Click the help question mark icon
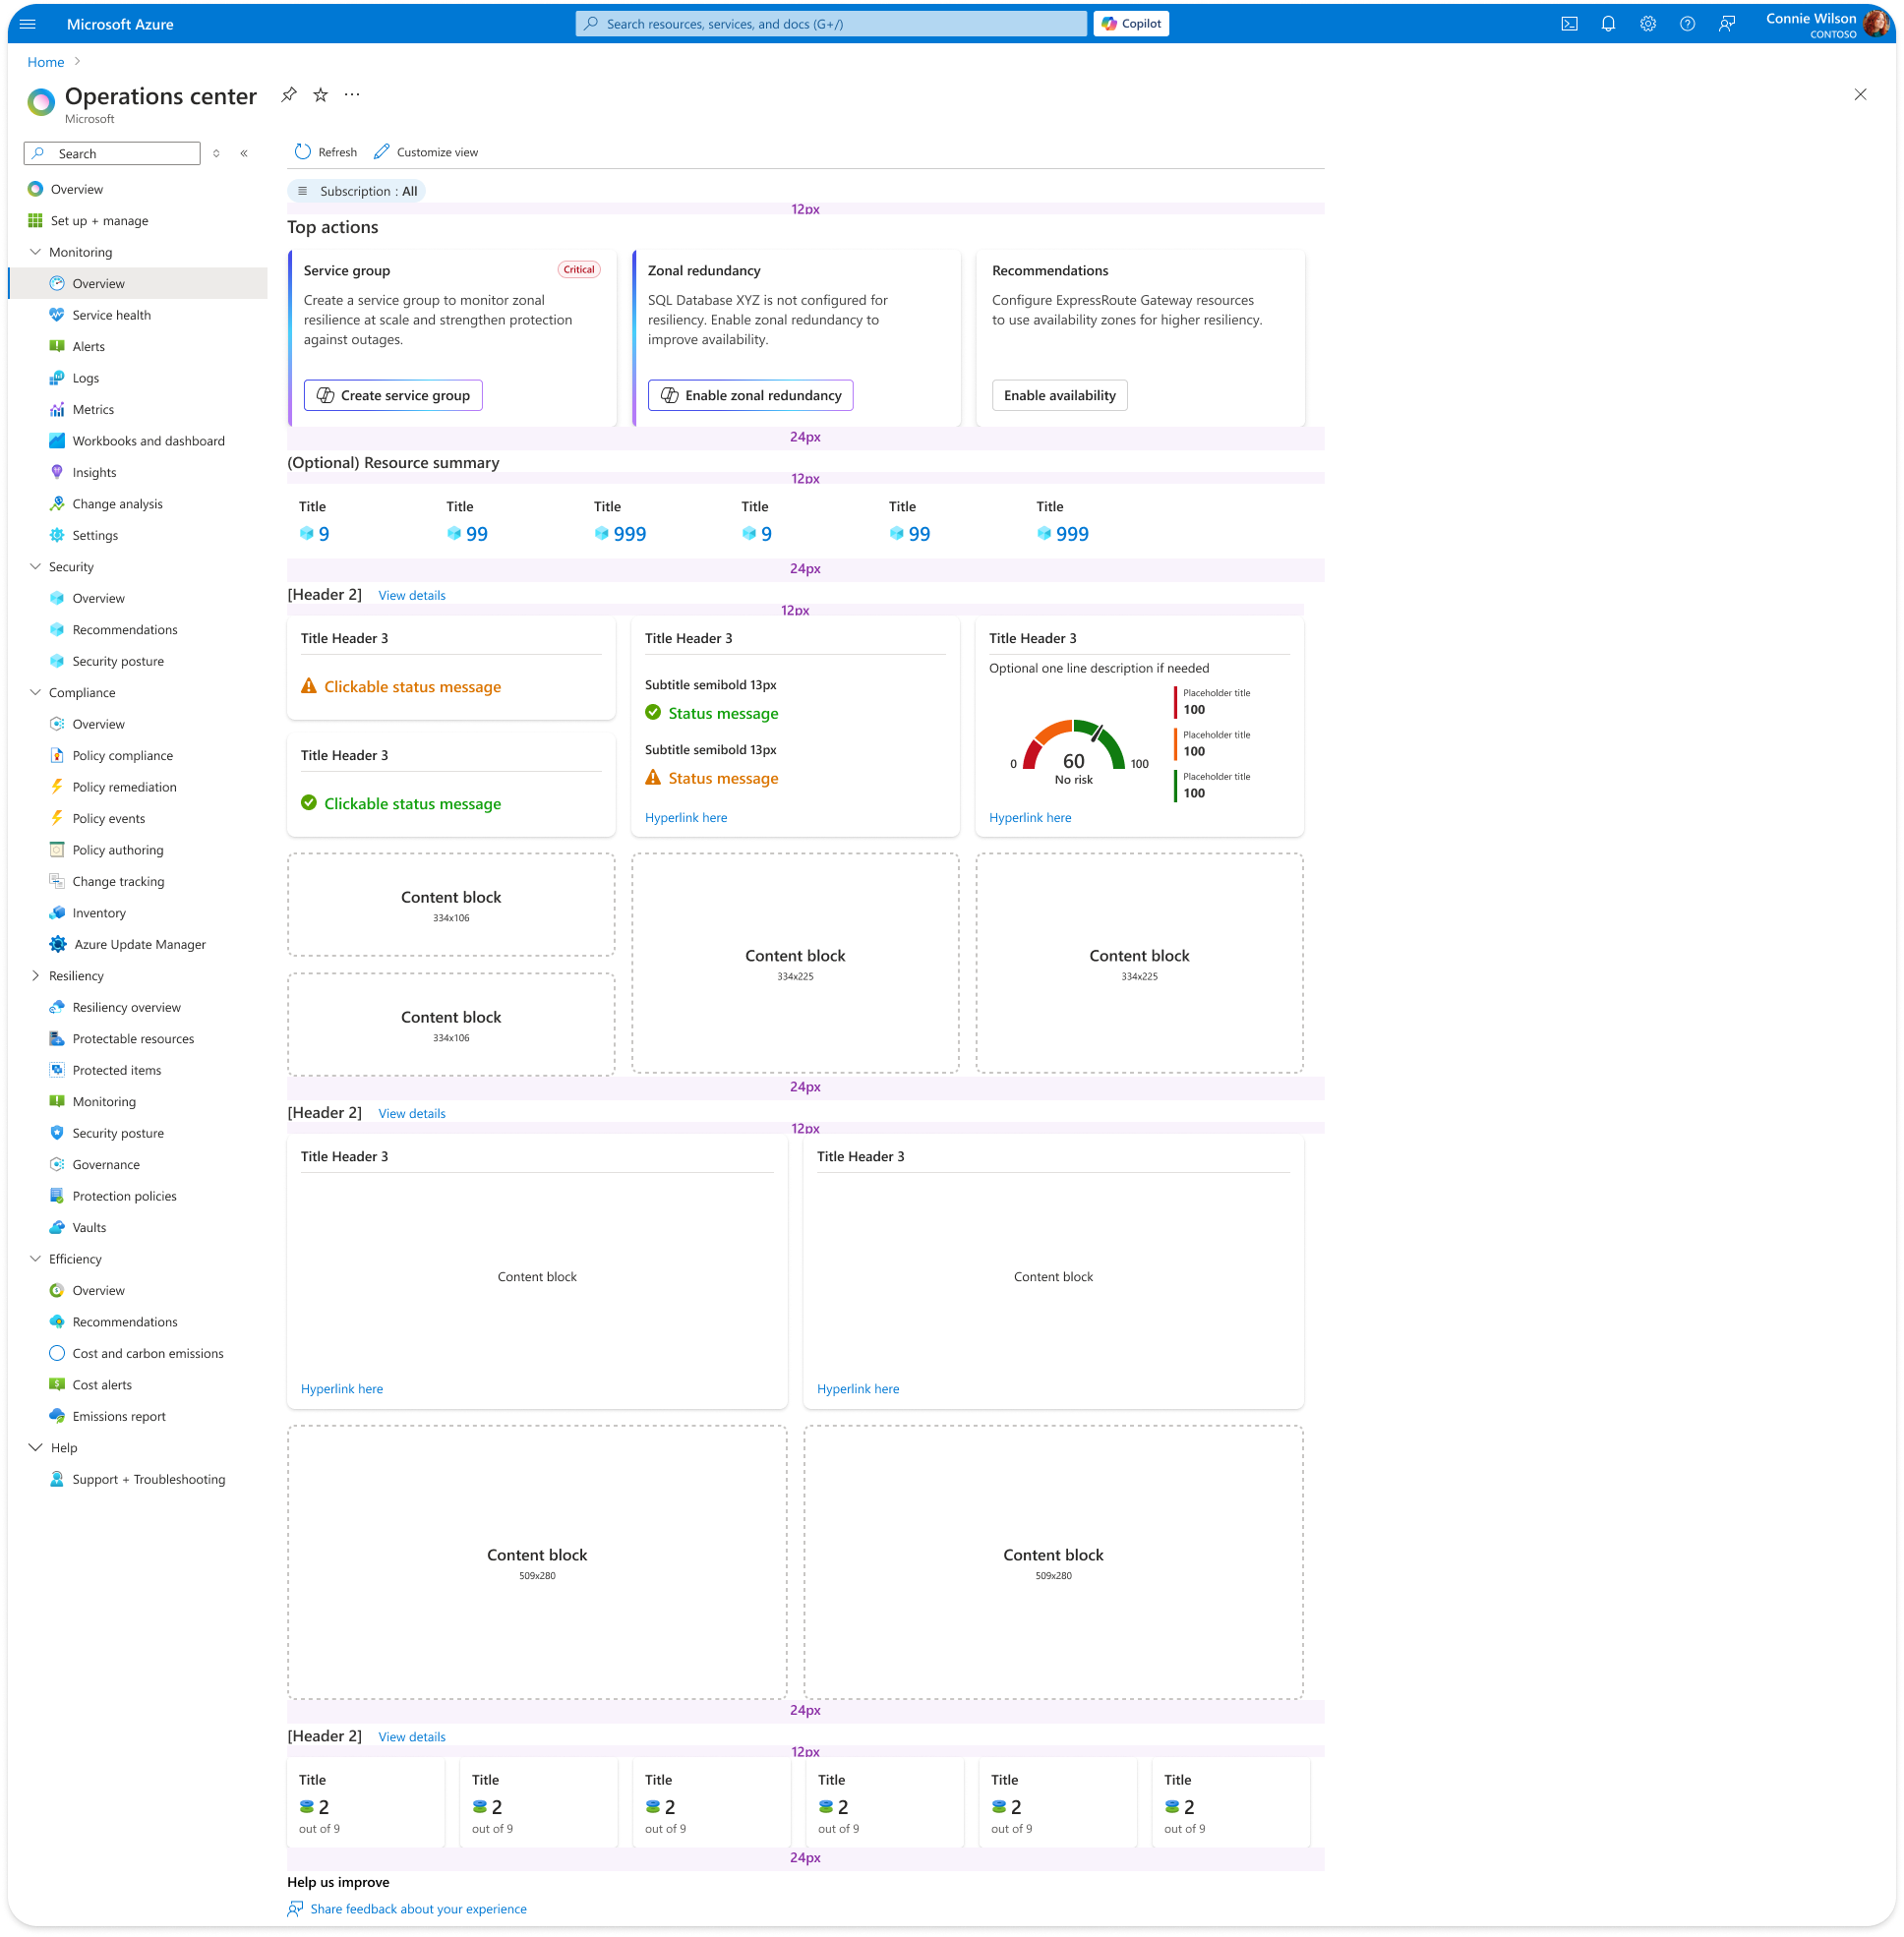This screenshot has width=1904, height=1937. (1687, 24)
